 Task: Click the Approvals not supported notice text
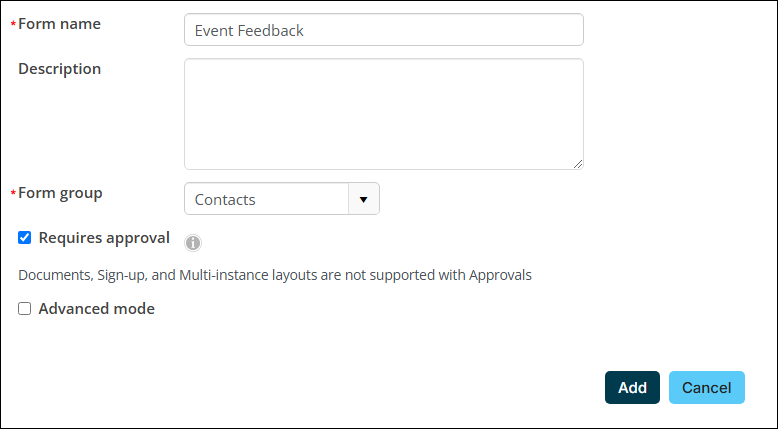click(x=275, y=275)
